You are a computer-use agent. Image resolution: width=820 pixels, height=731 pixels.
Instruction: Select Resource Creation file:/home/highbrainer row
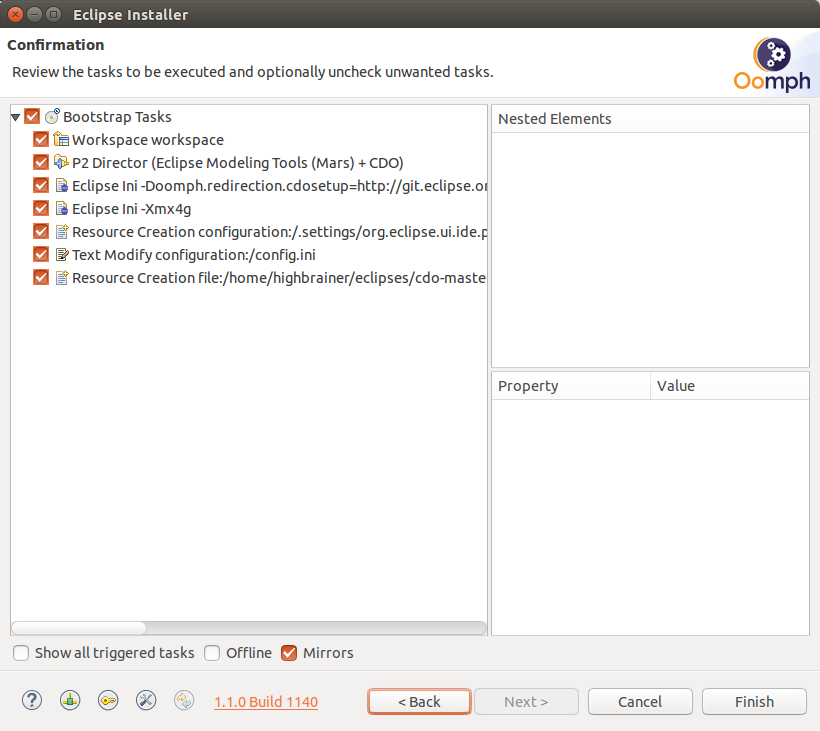point(279,278)
